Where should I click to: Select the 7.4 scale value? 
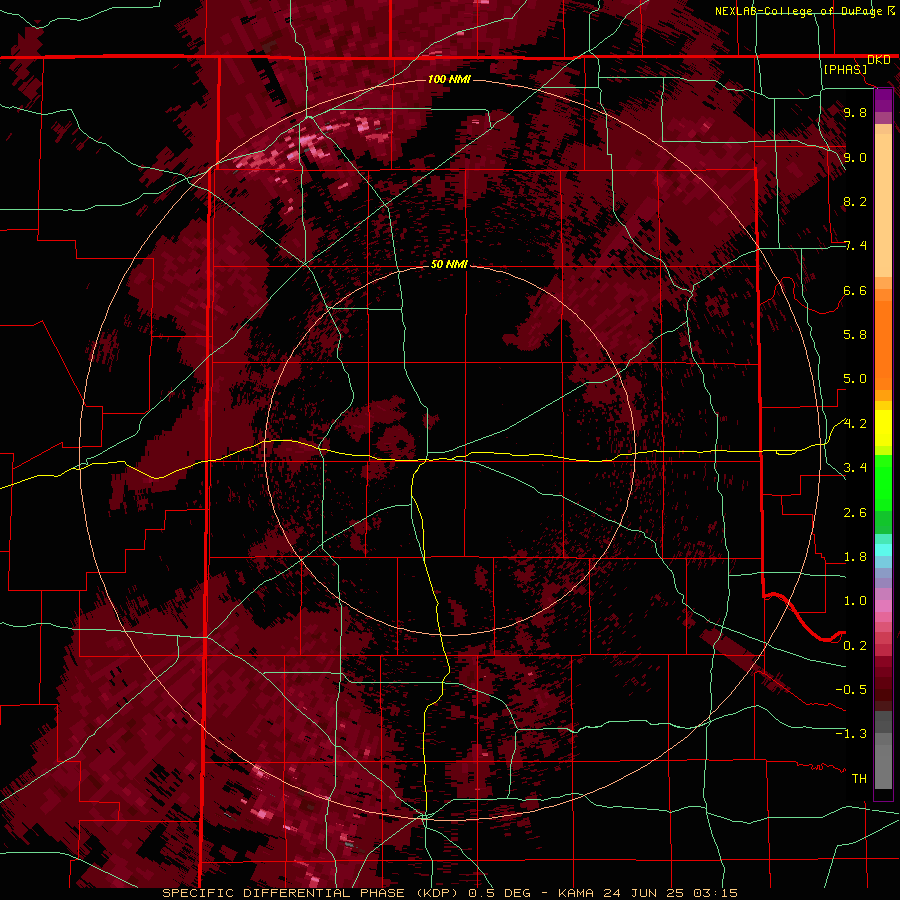pos(855,246)
